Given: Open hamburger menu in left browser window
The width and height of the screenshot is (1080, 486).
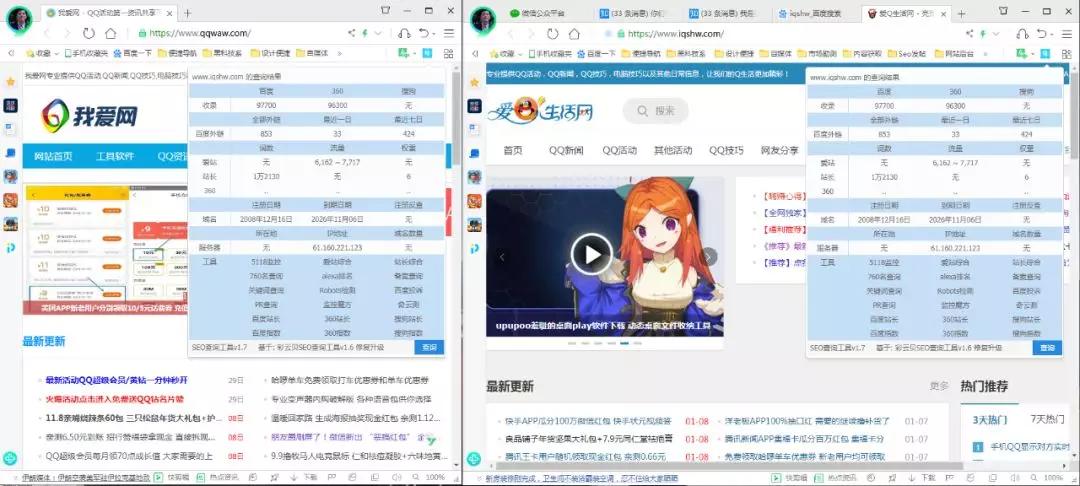Looking at the screenshot, I should [x=449, y=33].
